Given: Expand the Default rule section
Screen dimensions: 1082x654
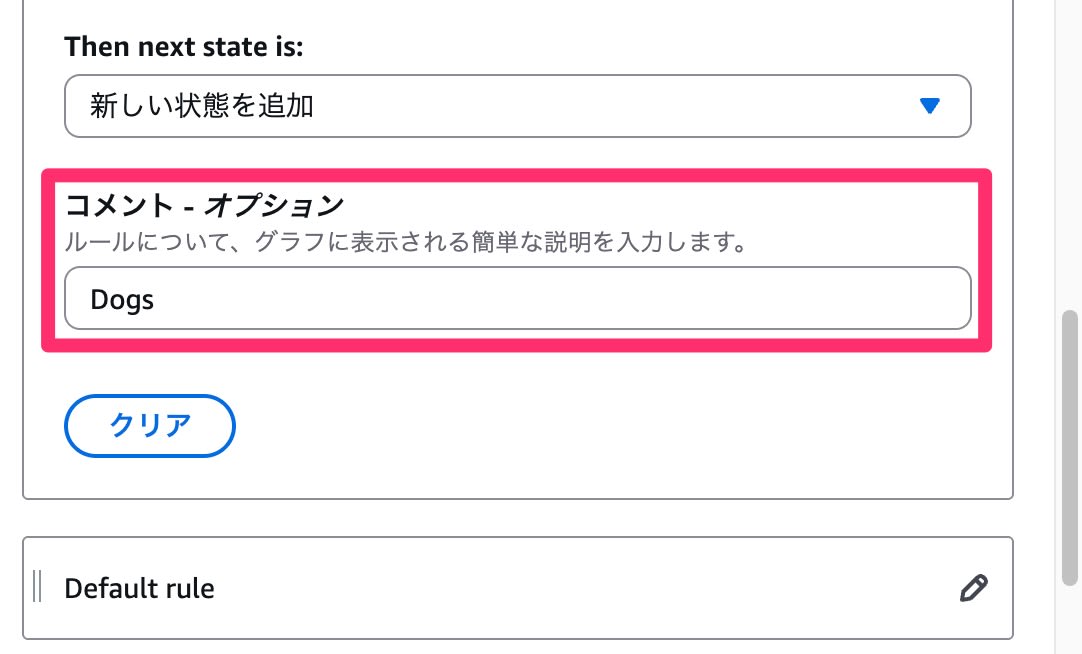Looking at the screenshot, I should 517,588.
